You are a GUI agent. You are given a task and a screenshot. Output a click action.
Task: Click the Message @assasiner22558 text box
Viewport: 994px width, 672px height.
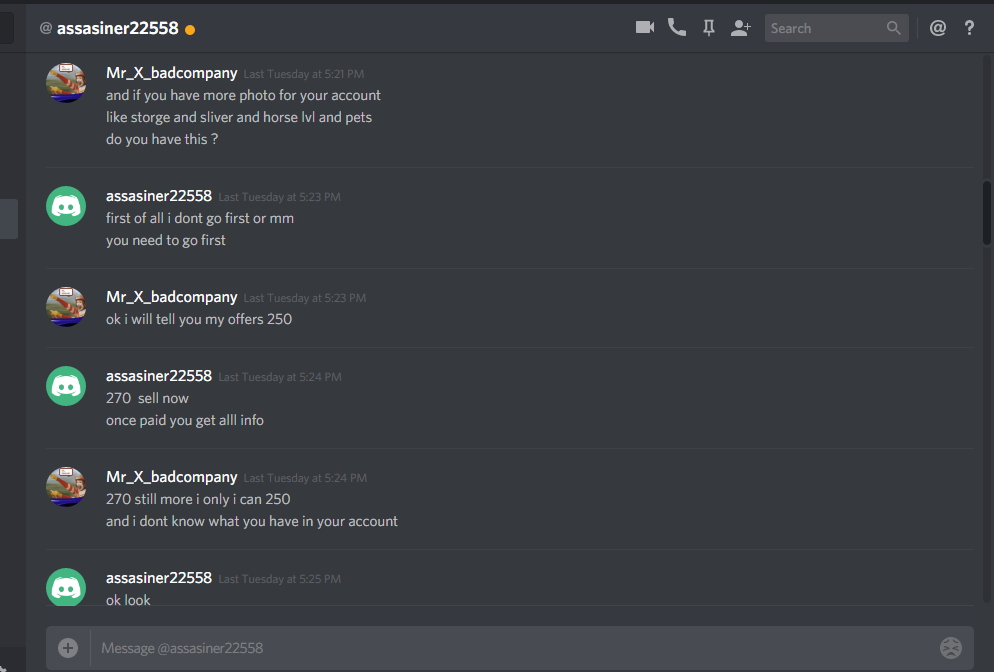click(513, 648)
